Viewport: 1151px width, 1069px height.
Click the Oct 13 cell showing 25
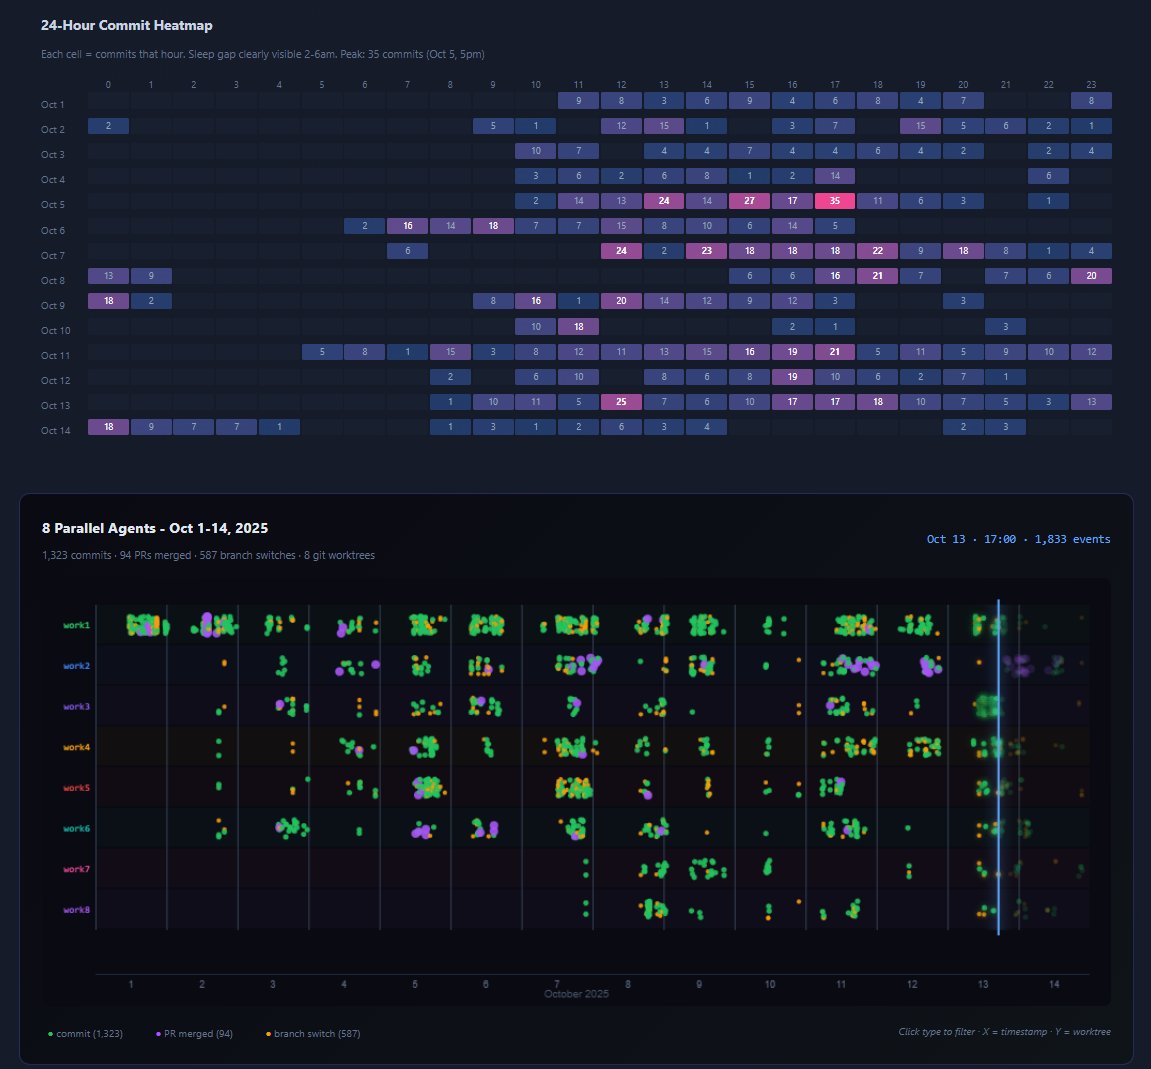621,402
